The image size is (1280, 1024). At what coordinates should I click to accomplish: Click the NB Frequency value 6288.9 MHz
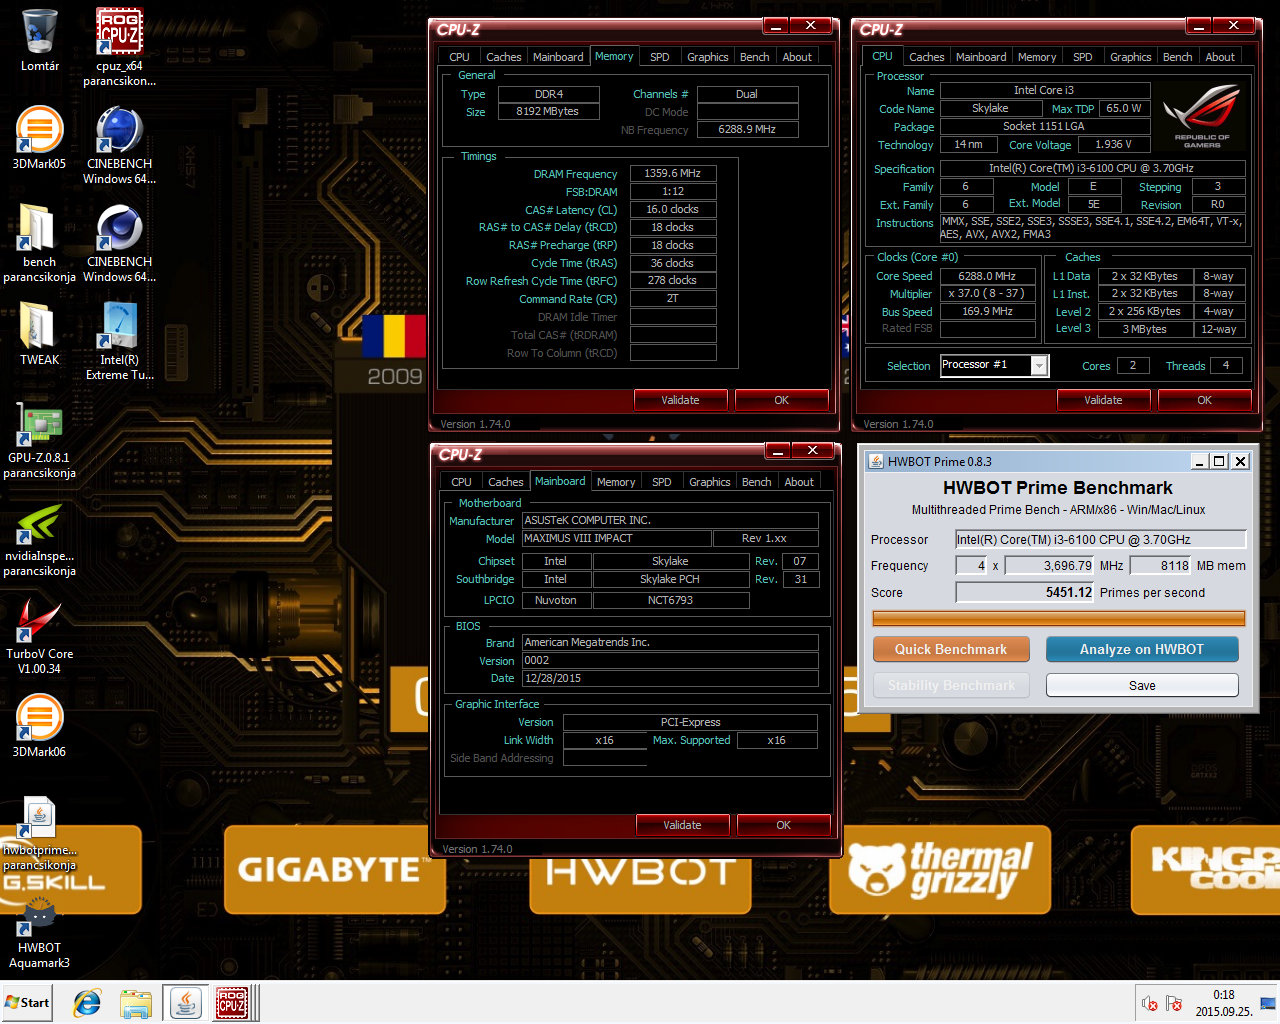pos(747,129)
